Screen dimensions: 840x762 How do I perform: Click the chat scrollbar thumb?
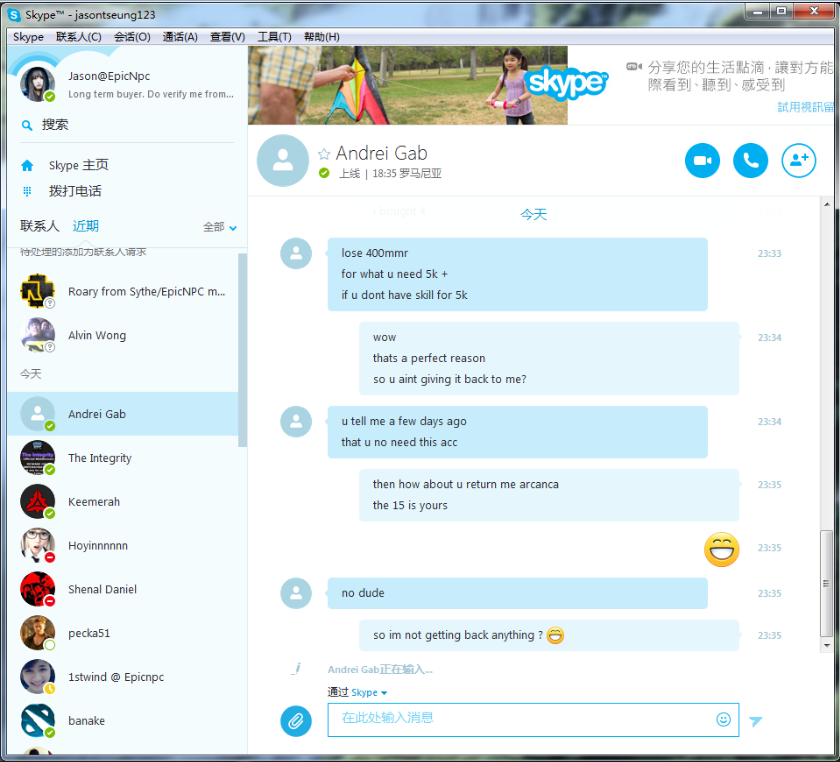[x=826, y=584]
